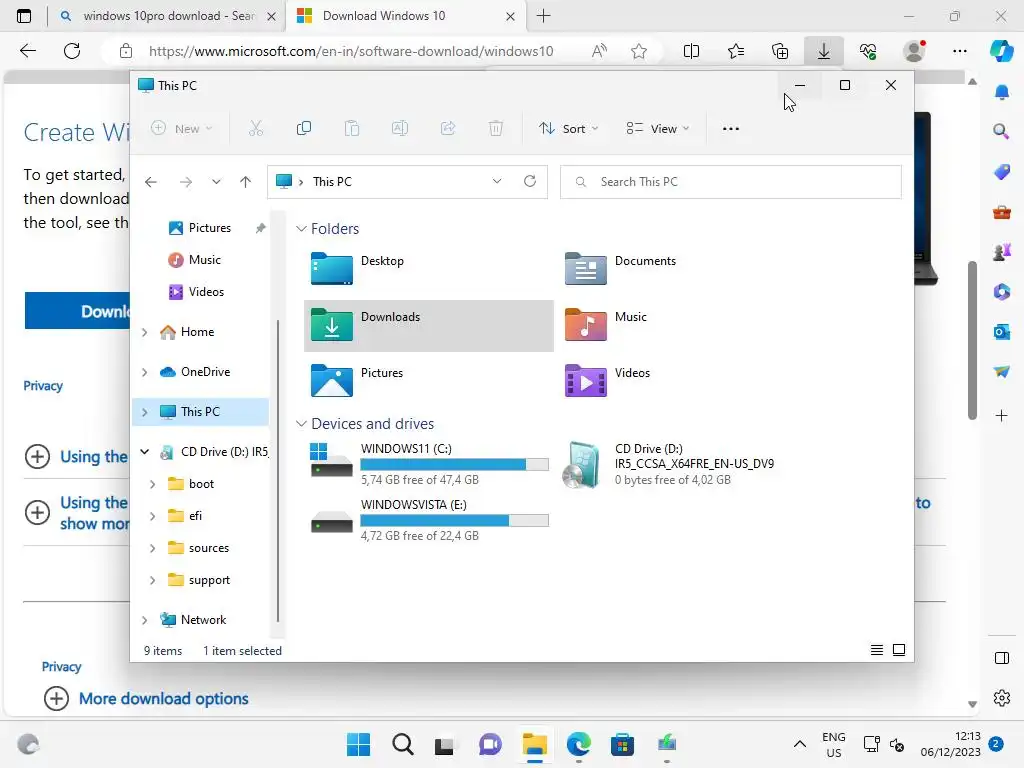
Task: Click More download options link
Action: [x=163, y=699]
